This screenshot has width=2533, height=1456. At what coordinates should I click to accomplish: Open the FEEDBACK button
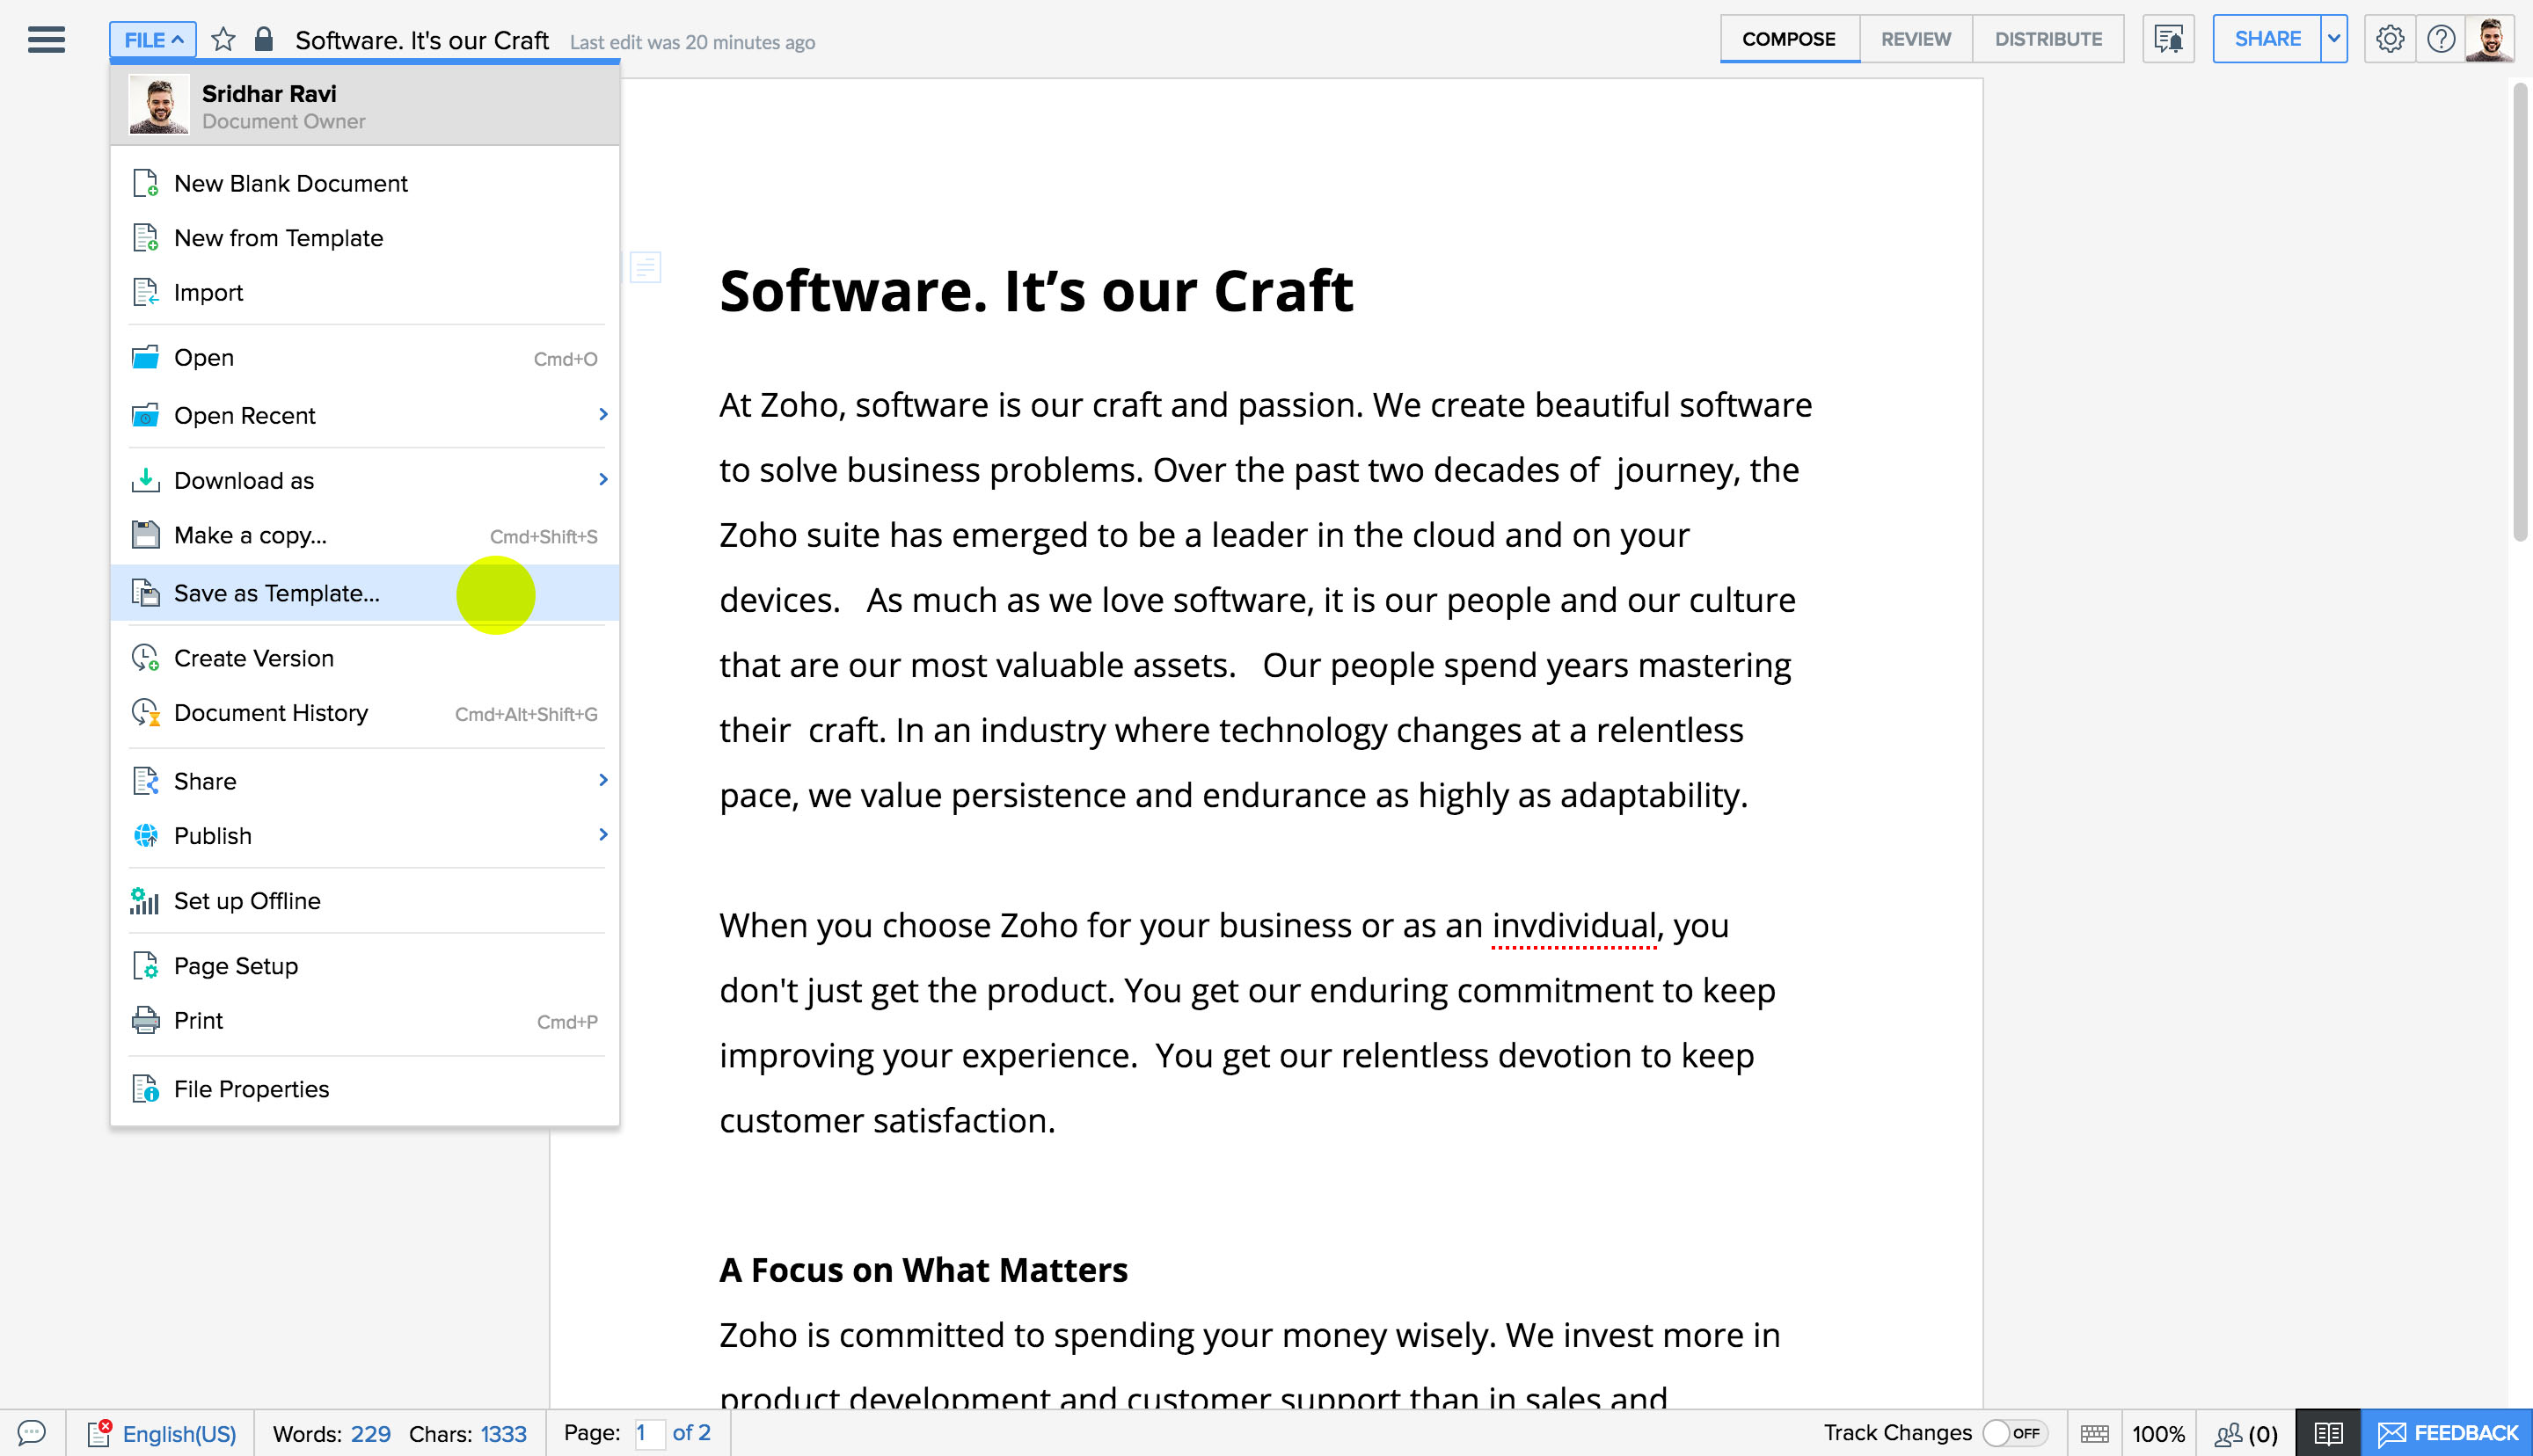tap(2447, 1433)
